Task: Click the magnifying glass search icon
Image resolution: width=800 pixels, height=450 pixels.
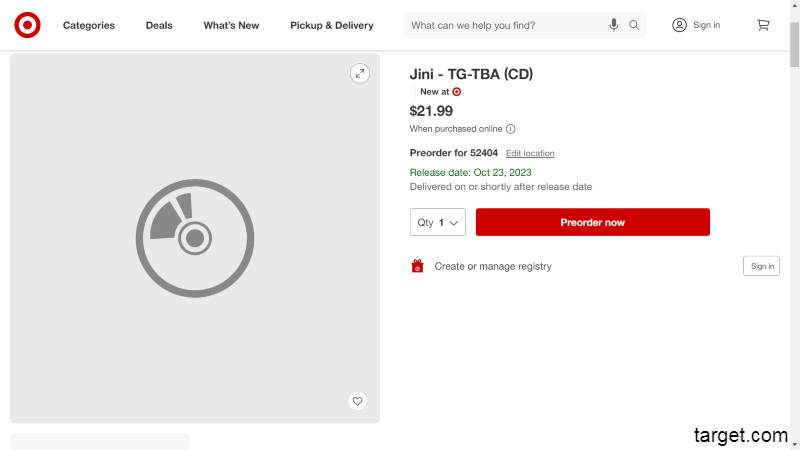Action: pos(634,25)
